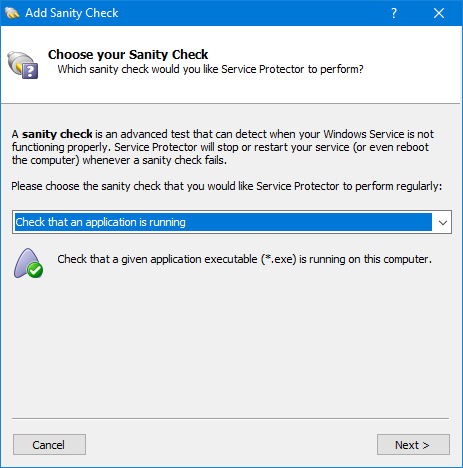Expand the sanity check dropdown arrow
The width and height of the screenshot is (463, 468).
442,222
